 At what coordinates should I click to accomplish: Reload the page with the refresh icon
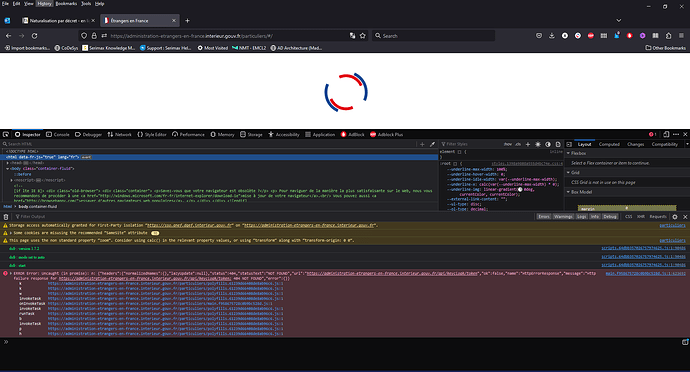[34, 36]
